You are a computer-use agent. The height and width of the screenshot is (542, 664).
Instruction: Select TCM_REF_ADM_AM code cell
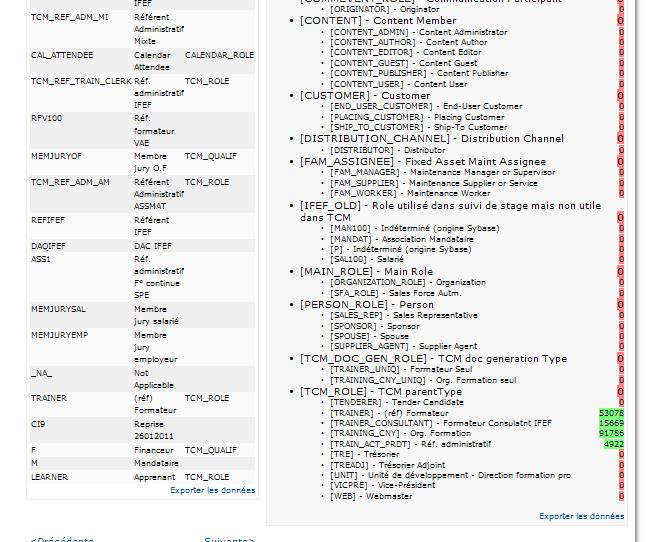click(x=70, y=183)
